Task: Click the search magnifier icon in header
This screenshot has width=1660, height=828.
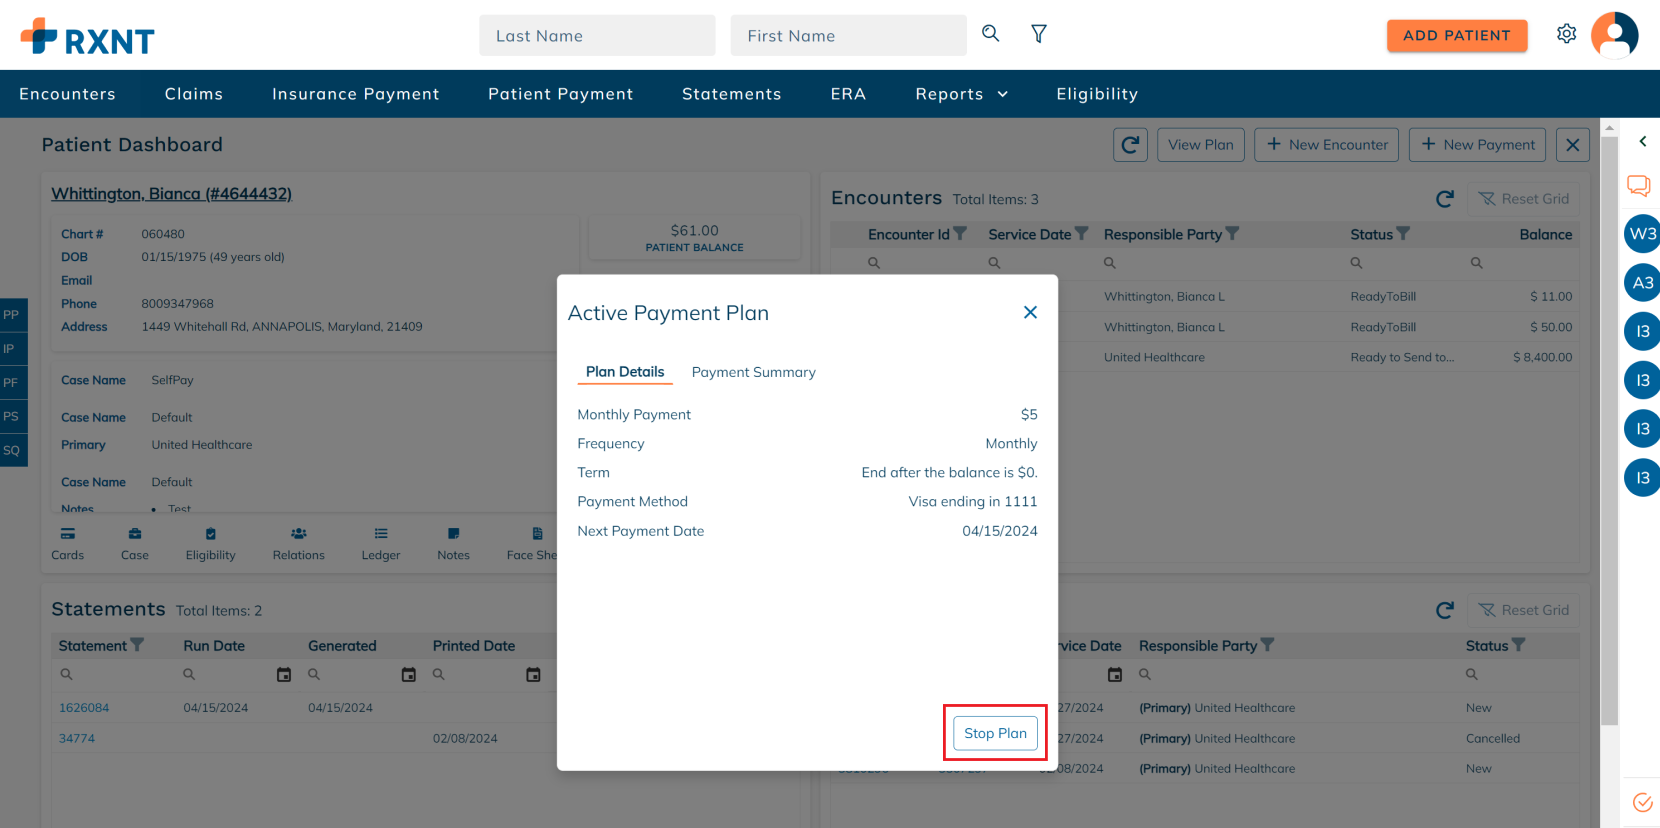Action: point(990,34)
